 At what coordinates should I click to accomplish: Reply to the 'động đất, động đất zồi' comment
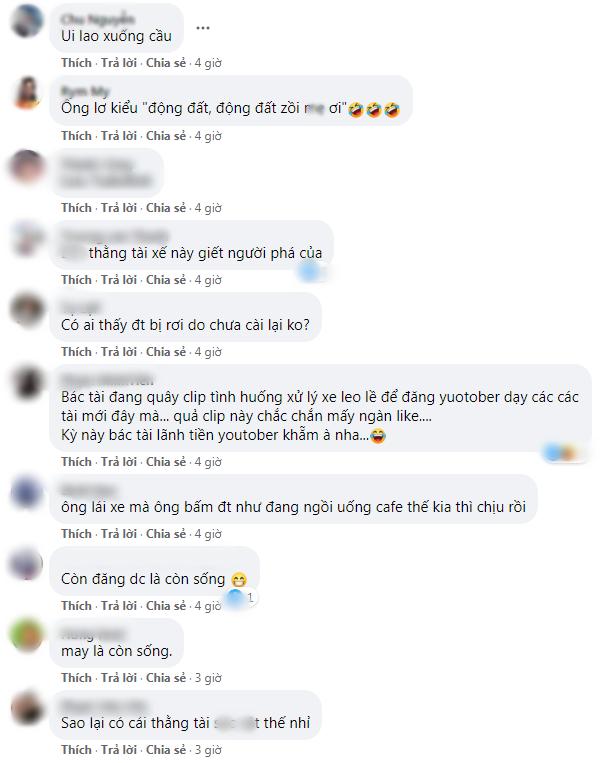[x=119, y=136]
